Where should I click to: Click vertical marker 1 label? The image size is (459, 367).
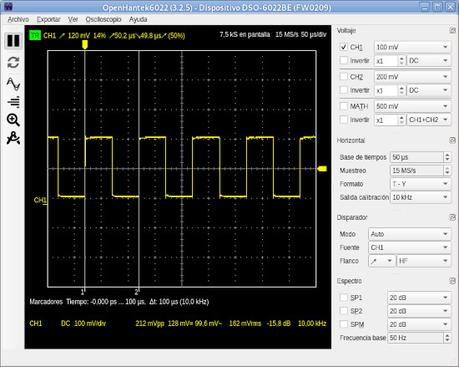(82, 292)
